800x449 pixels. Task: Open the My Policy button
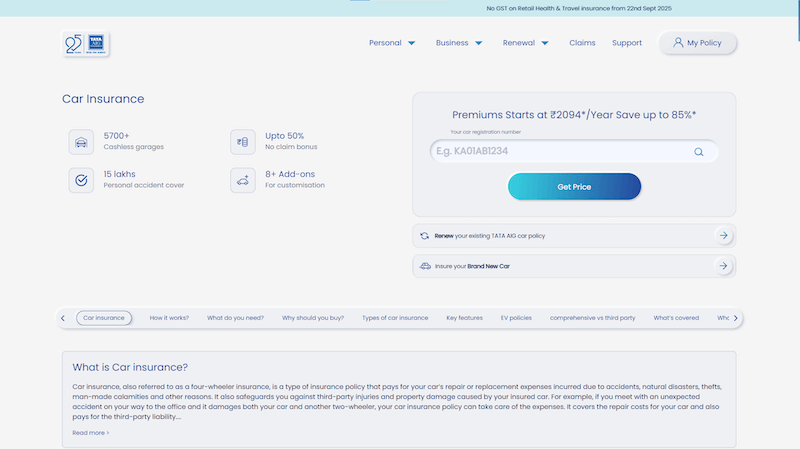coord(698,43)
